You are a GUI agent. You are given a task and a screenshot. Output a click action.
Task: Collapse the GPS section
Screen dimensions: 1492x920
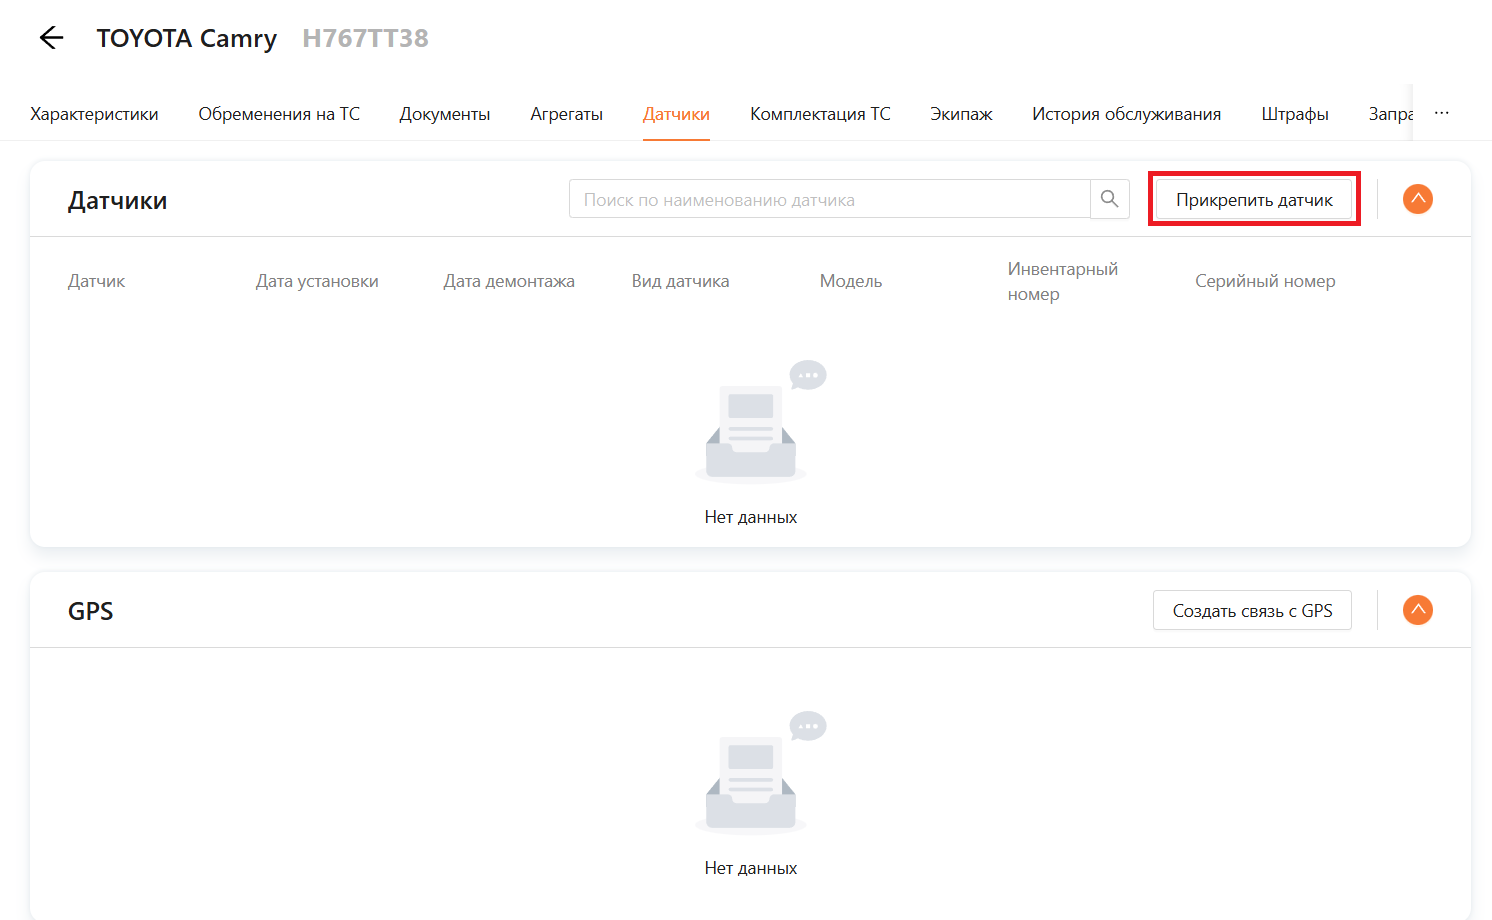coord(1417,610)
